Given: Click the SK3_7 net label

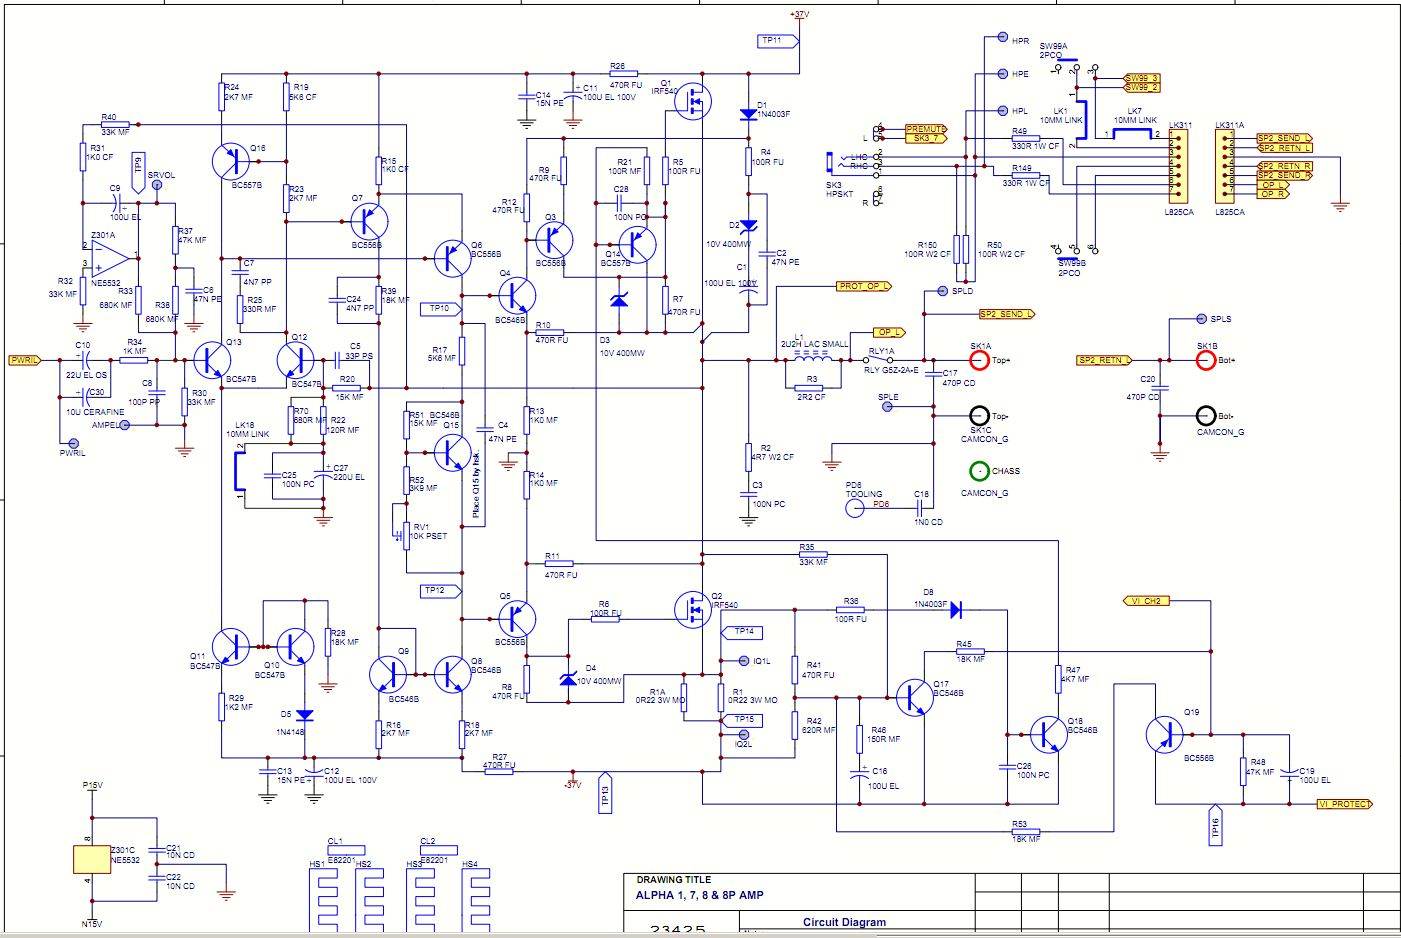Looking at the screenshot, I should coord(925,138).
